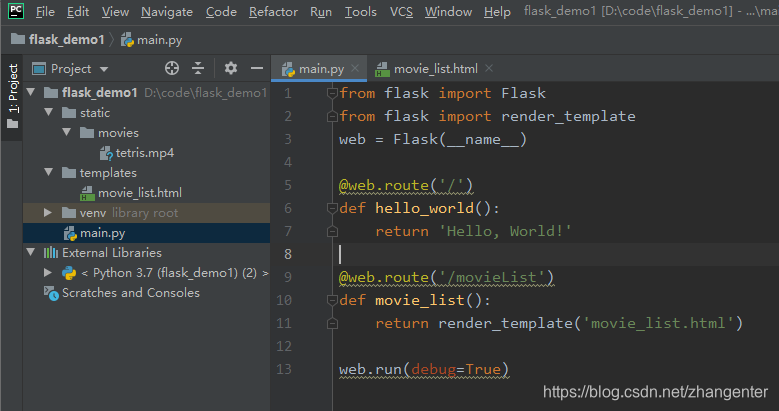The image size is (779, 411).
Task: Select the static folder in tree
Action: (95, 113)
